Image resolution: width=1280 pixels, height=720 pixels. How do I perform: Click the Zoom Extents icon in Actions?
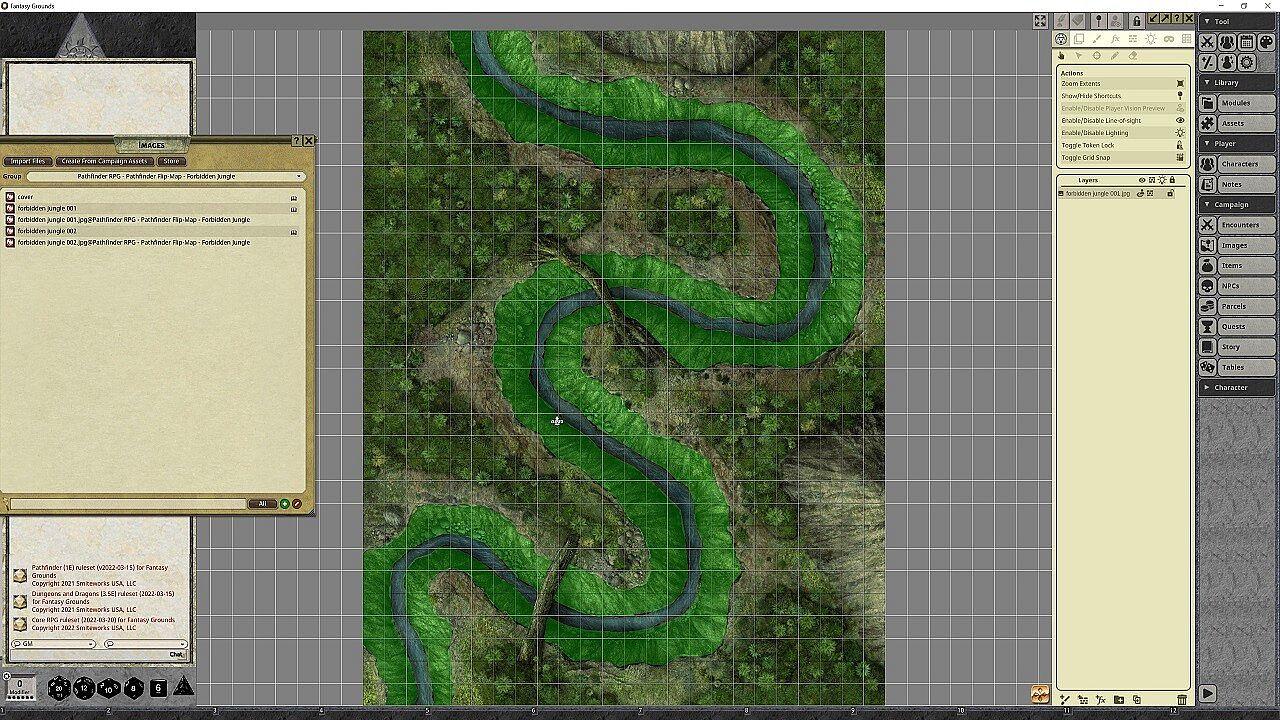[x=1180, y=84]
